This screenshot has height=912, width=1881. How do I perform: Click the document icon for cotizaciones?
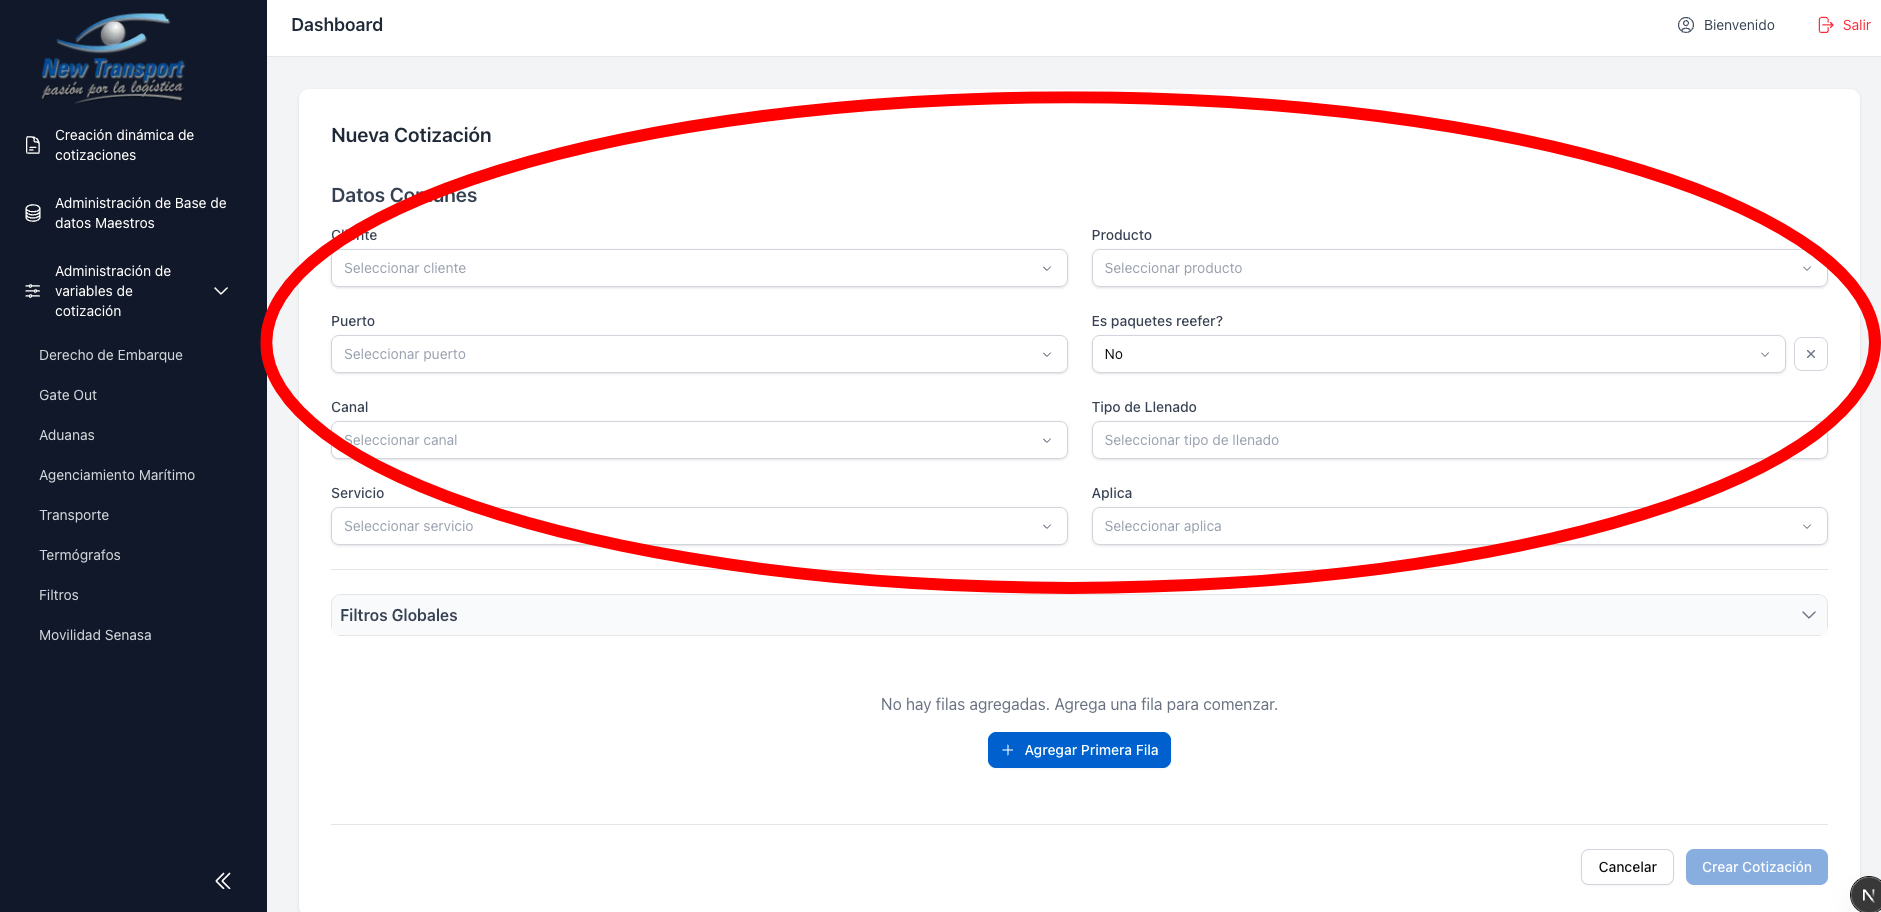(x=33, y=145)
